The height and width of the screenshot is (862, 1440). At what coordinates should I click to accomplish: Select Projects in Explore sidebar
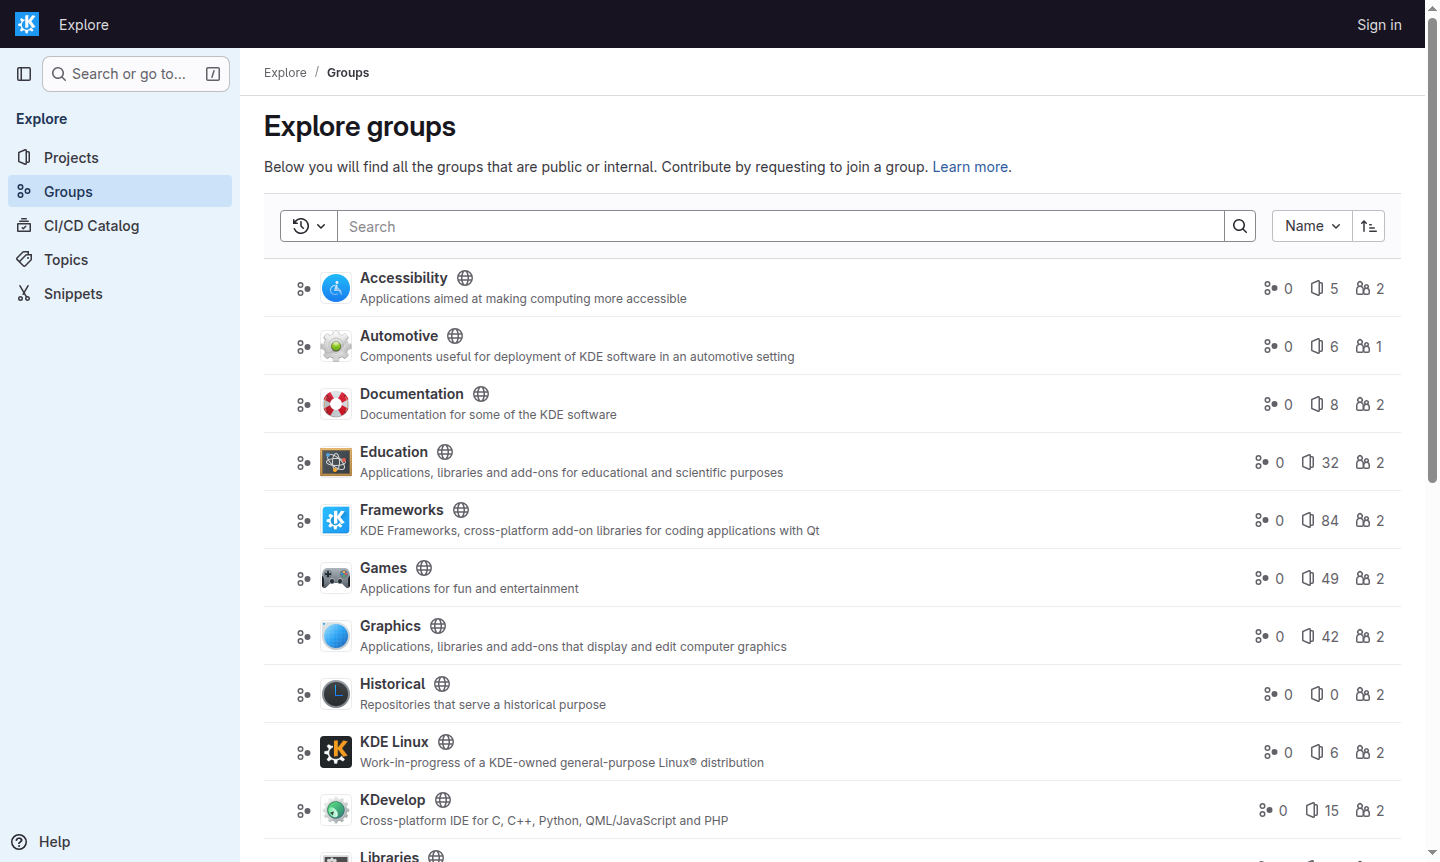click(71, 158)
